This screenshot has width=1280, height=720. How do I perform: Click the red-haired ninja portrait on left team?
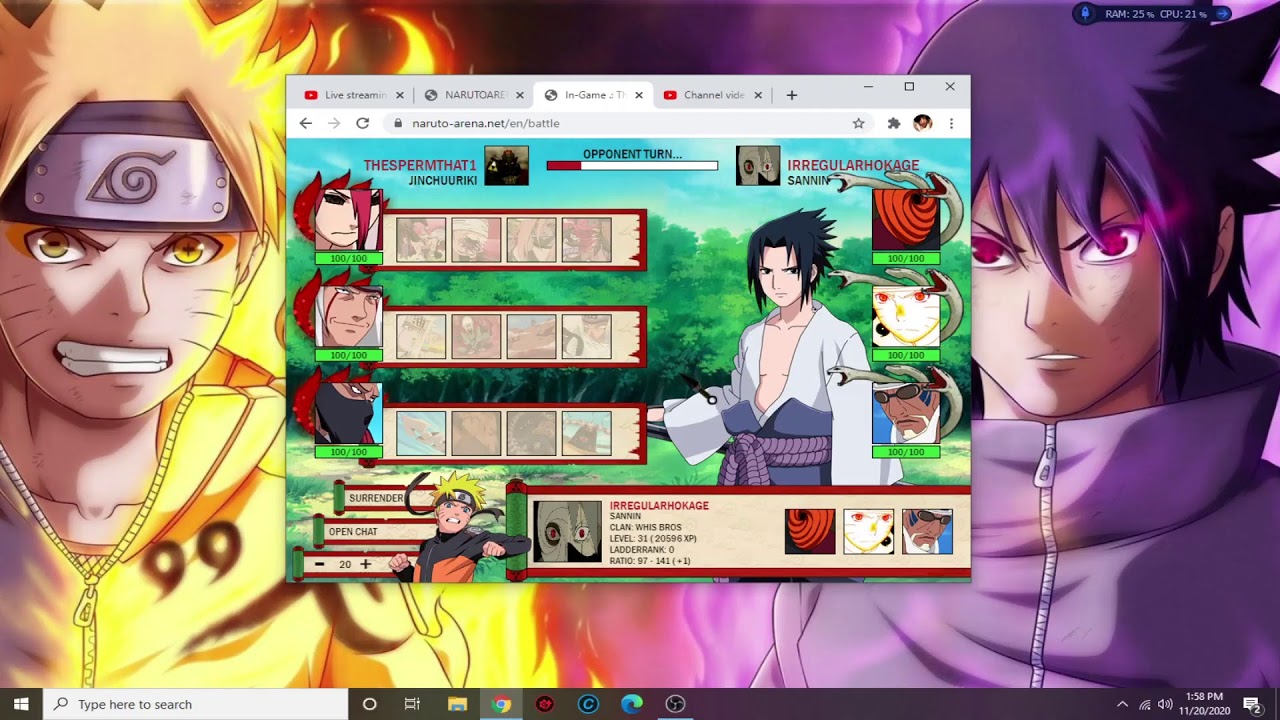[x=348, y=219]
